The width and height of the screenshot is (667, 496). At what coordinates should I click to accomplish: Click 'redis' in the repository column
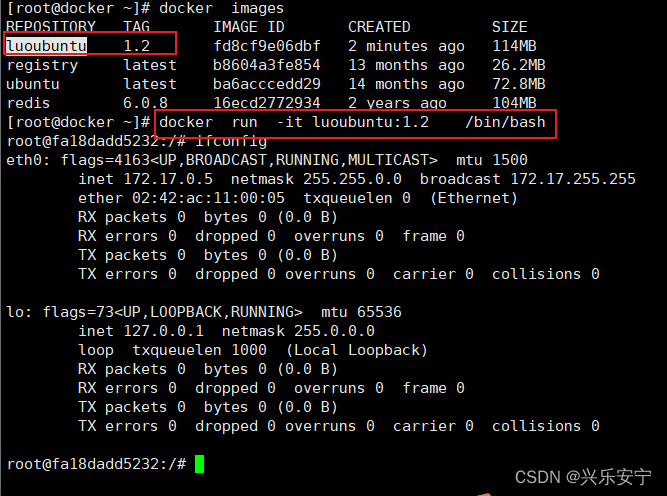click(29, 103)
